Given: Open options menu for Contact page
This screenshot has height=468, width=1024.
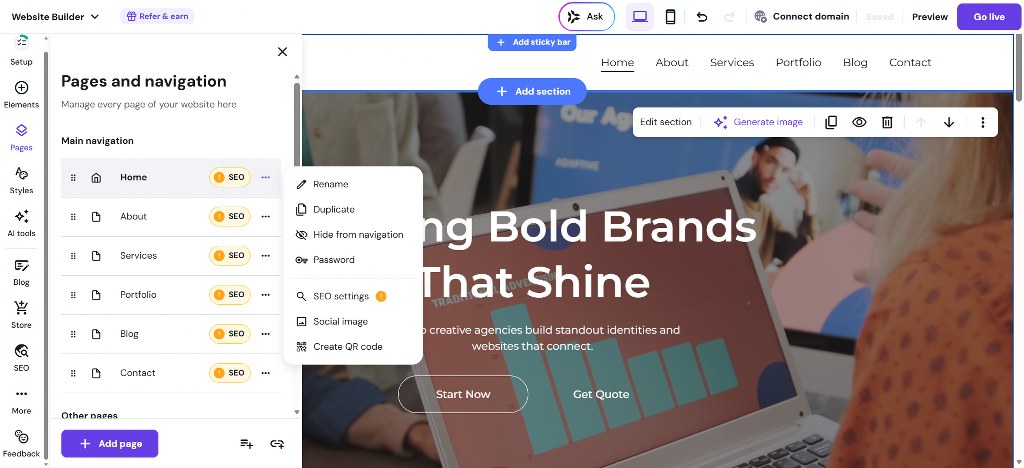Looking at the screenshot, I should (265, 373).
